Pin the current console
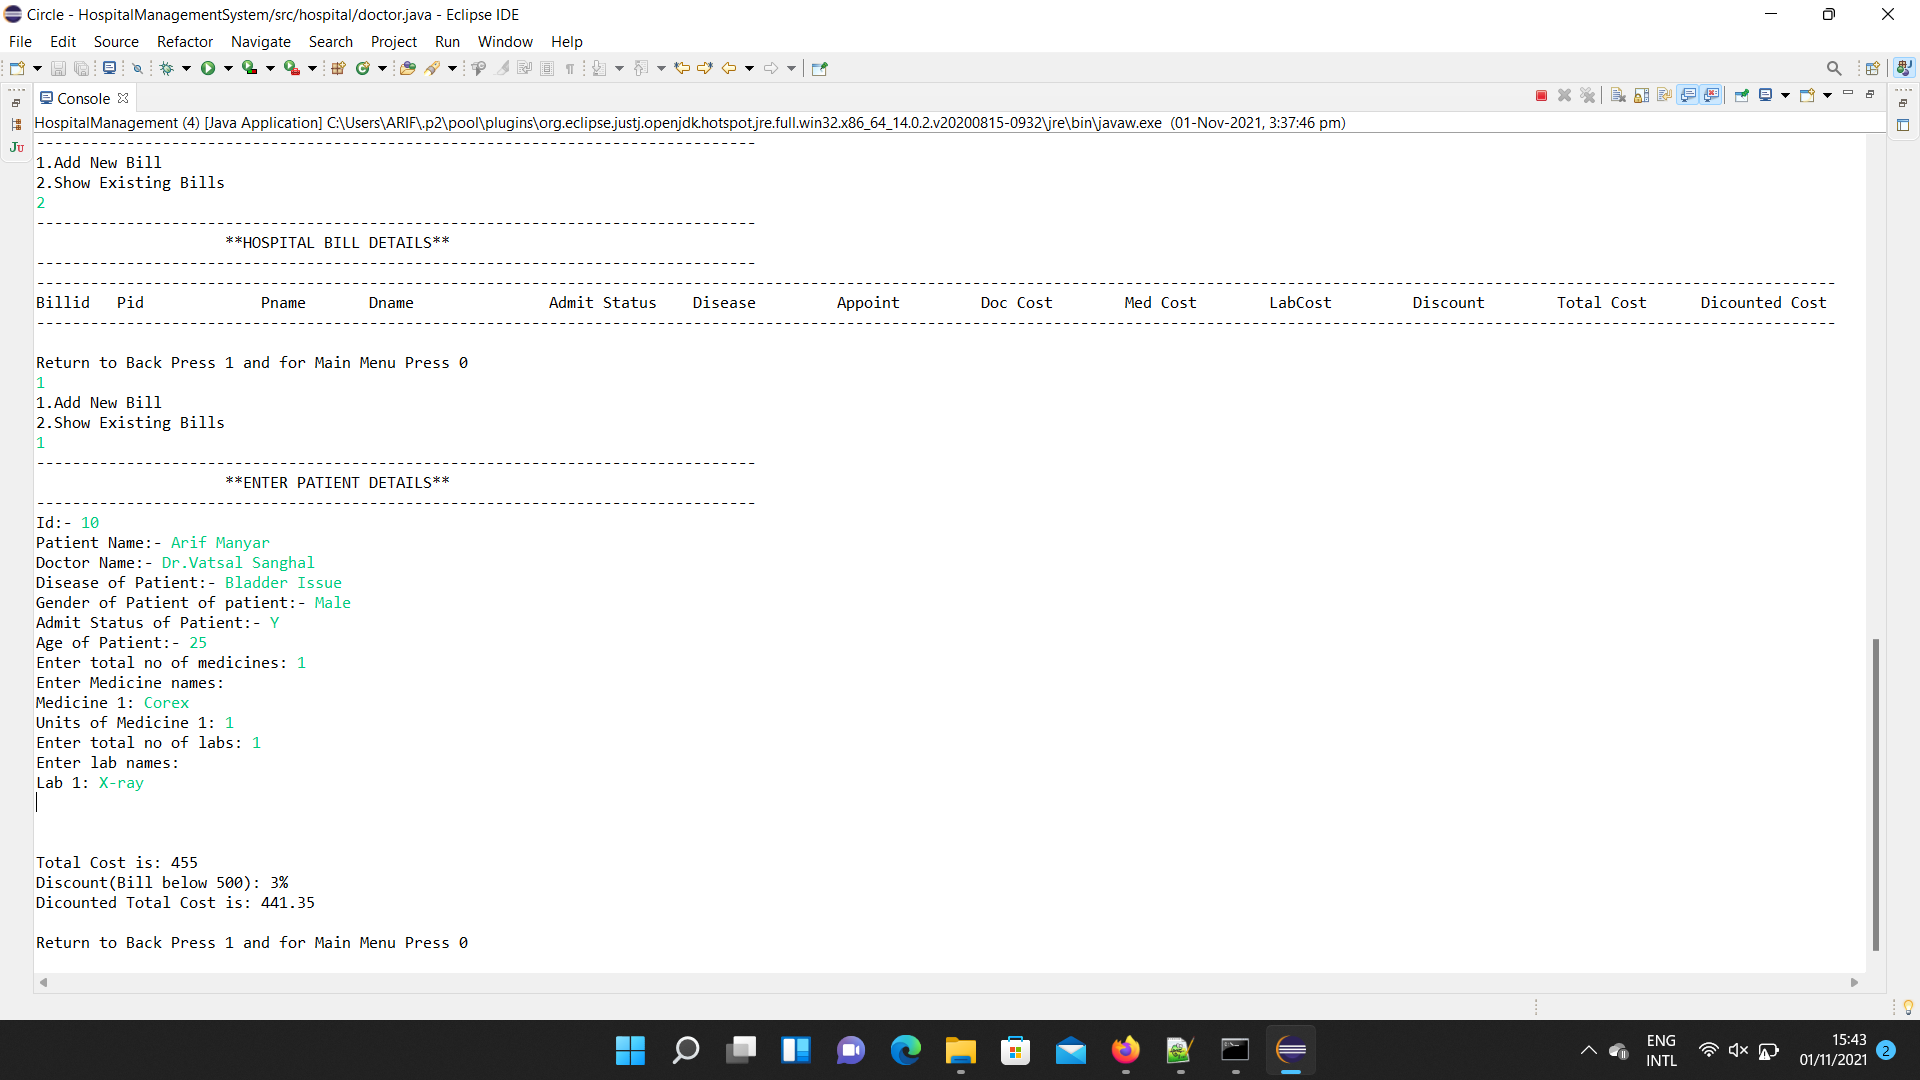Screen dimensions: 1920x1080 coord(1742,95)
